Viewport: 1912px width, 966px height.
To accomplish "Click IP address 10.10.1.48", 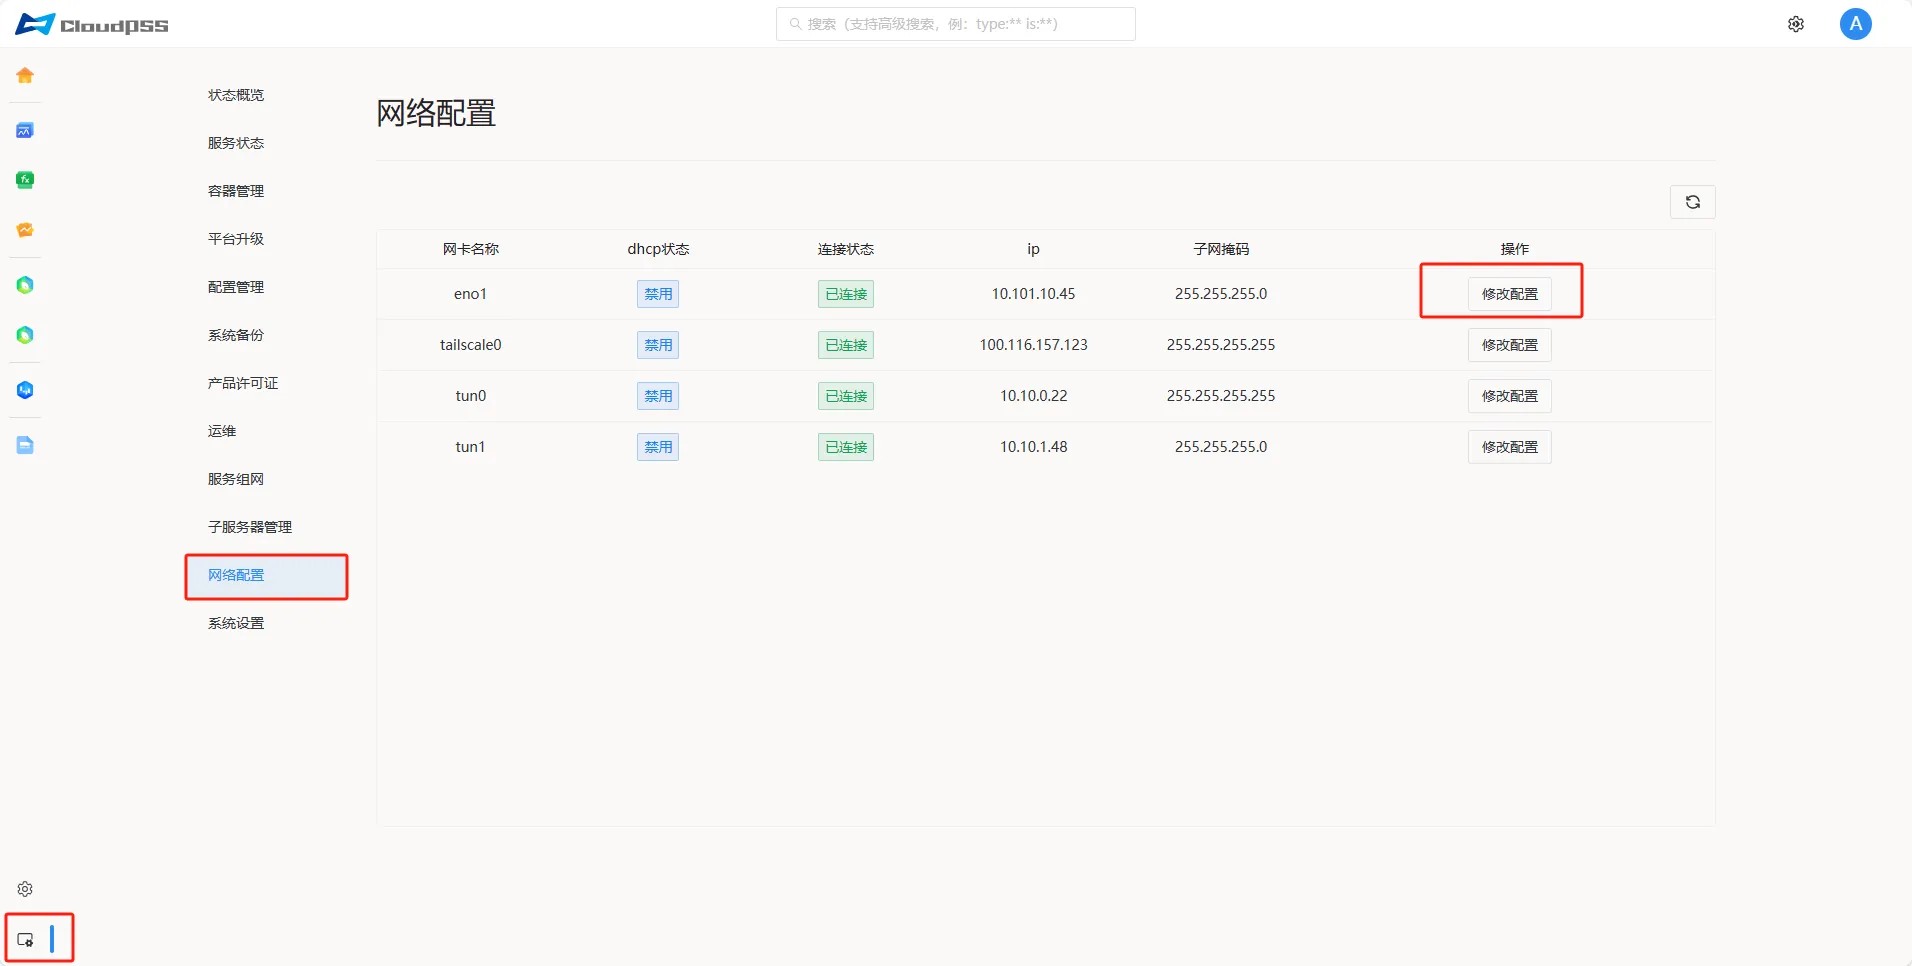I will click(x=1033, y=447).
